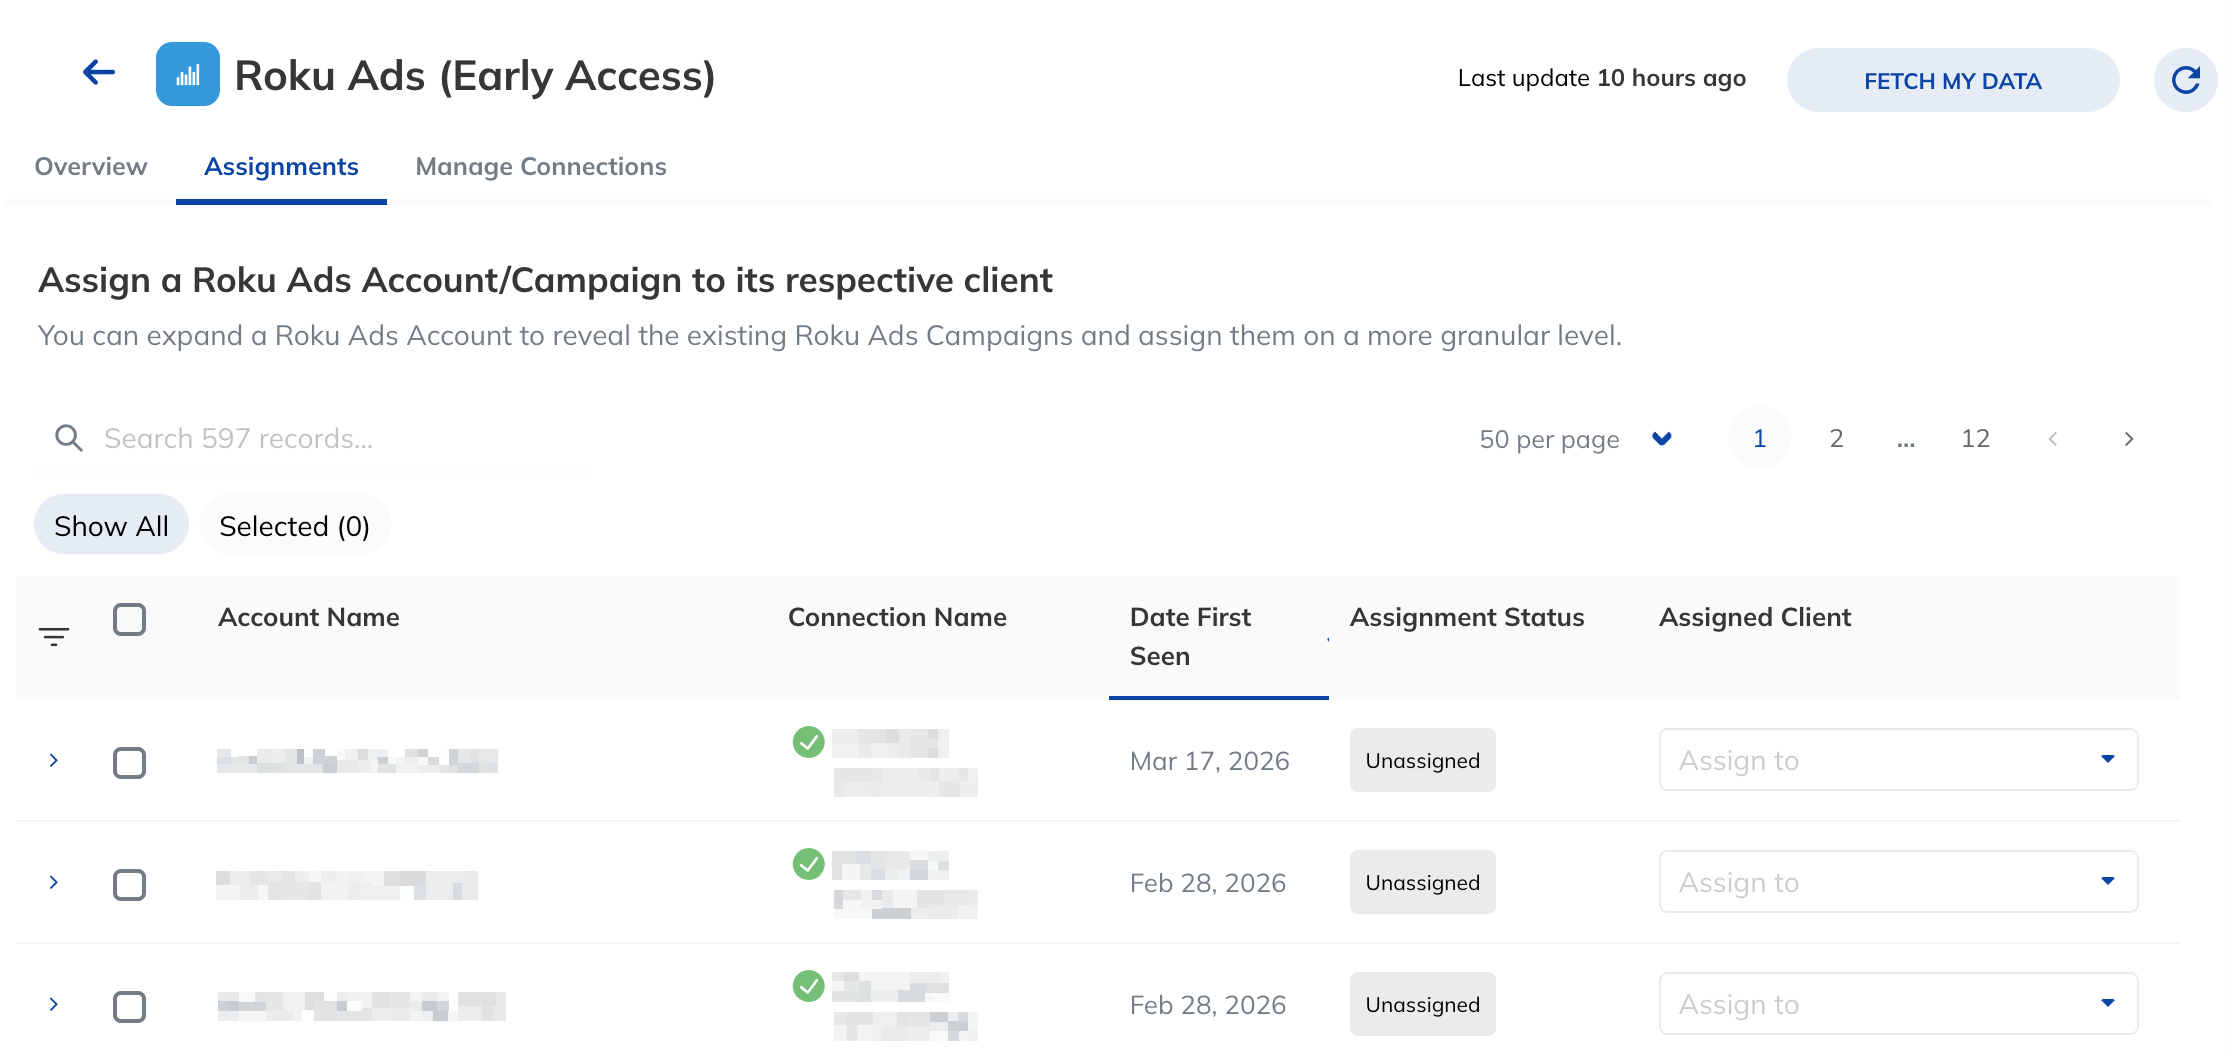This screenshot has height=1056, width=2232.
Task: Click the search magnifier icon
Action: coord(69,438)
